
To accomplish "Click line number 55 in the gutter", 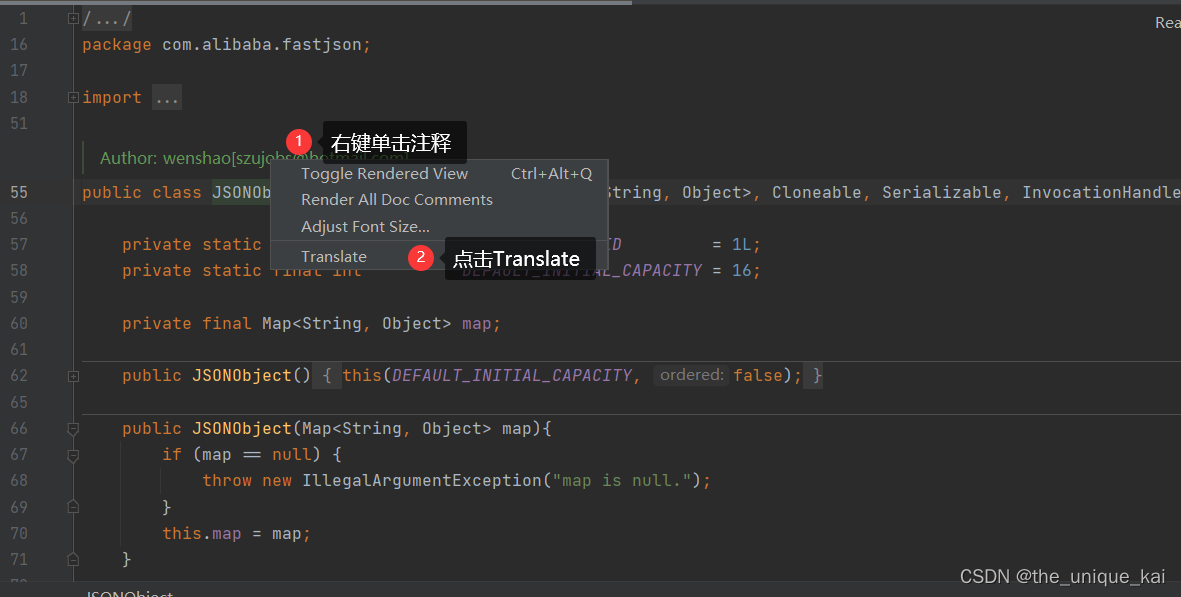I will coord(19,193).
